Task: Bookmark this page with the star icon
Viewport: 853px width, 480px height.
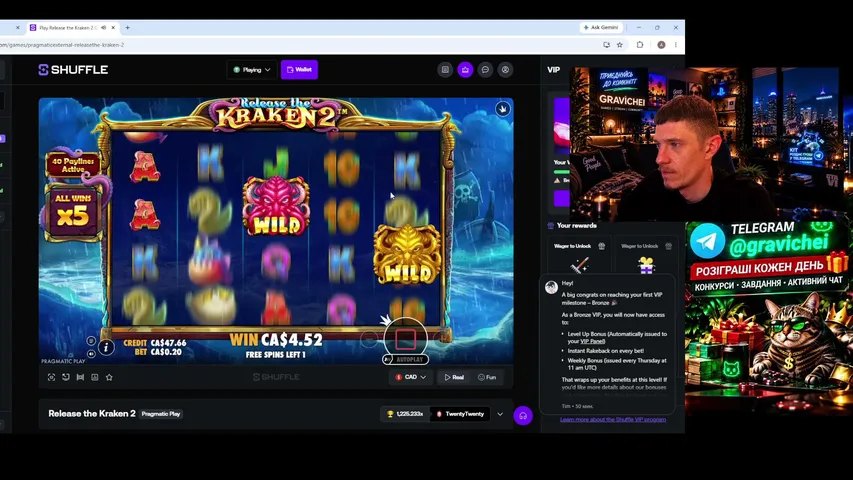Action: coord(620,45)
